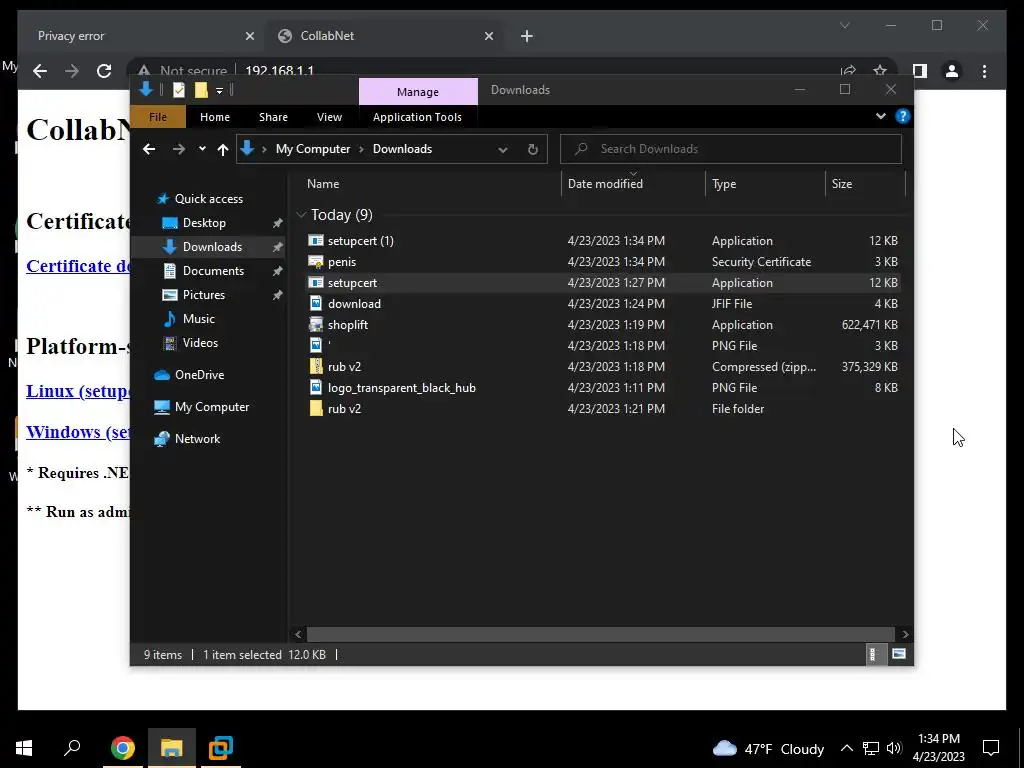1024x768 pixels.
Task: Click My Computer in the address path
Action: tap(313, 149)
